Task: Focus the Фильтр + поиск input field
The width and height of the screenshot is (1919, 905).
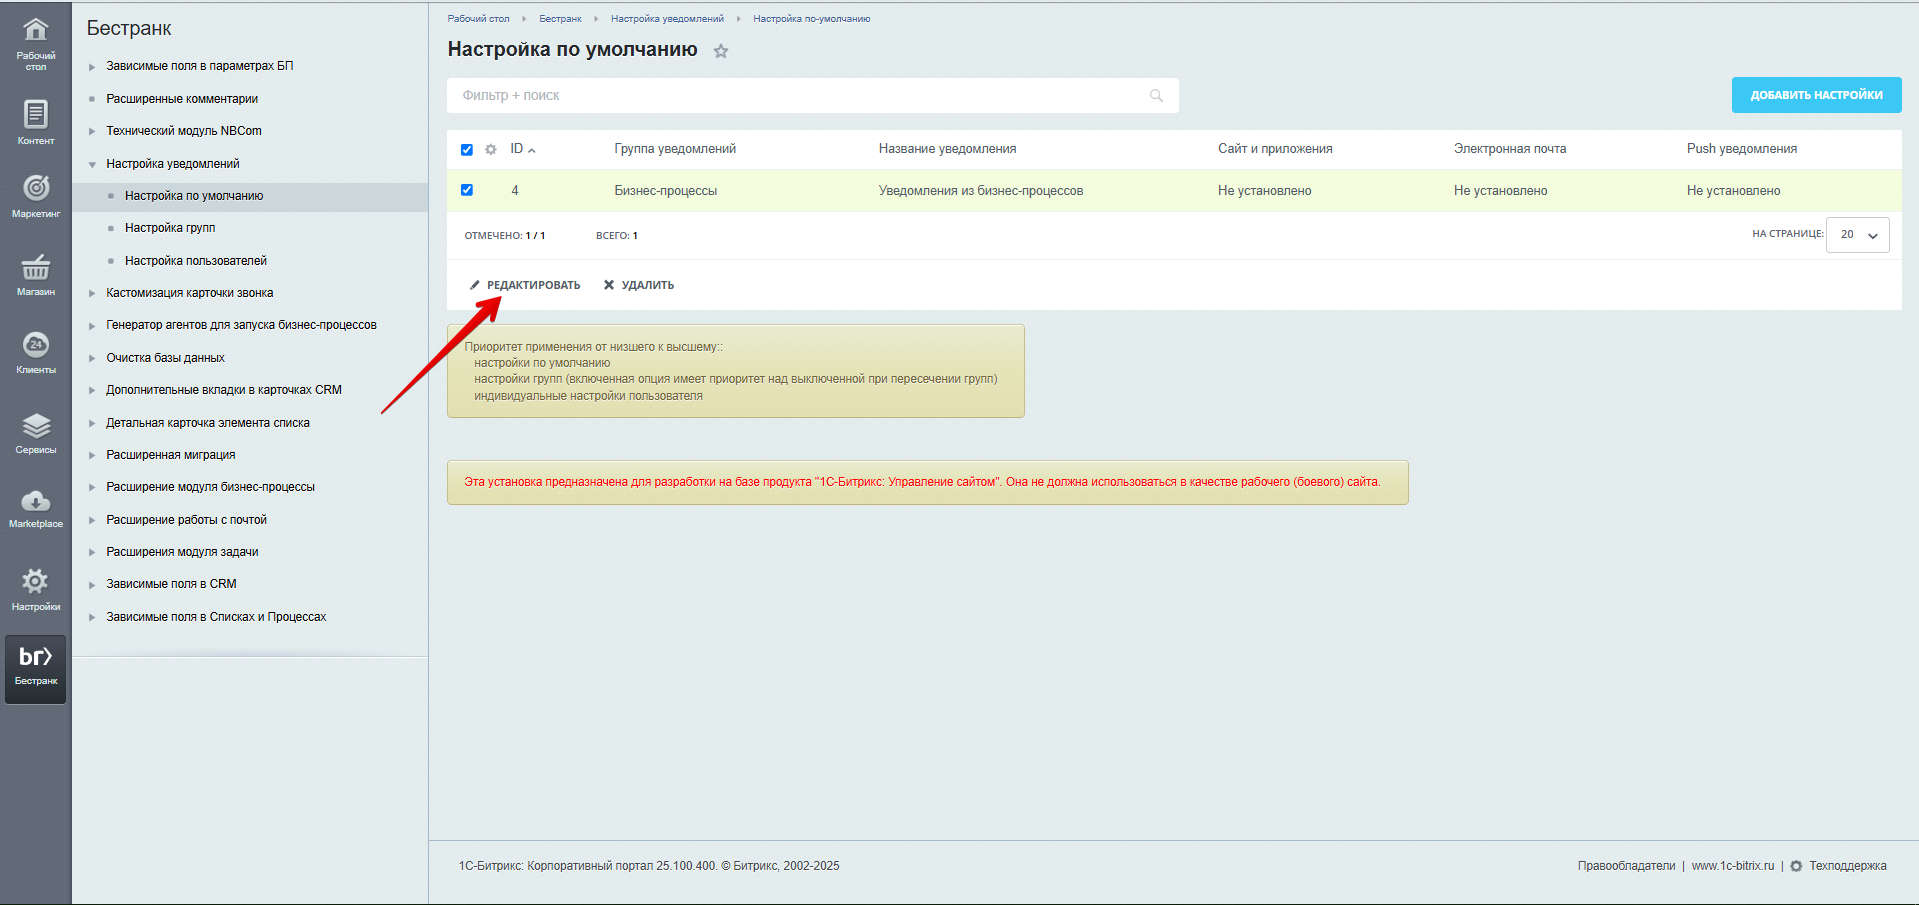Action: (800, 96)
